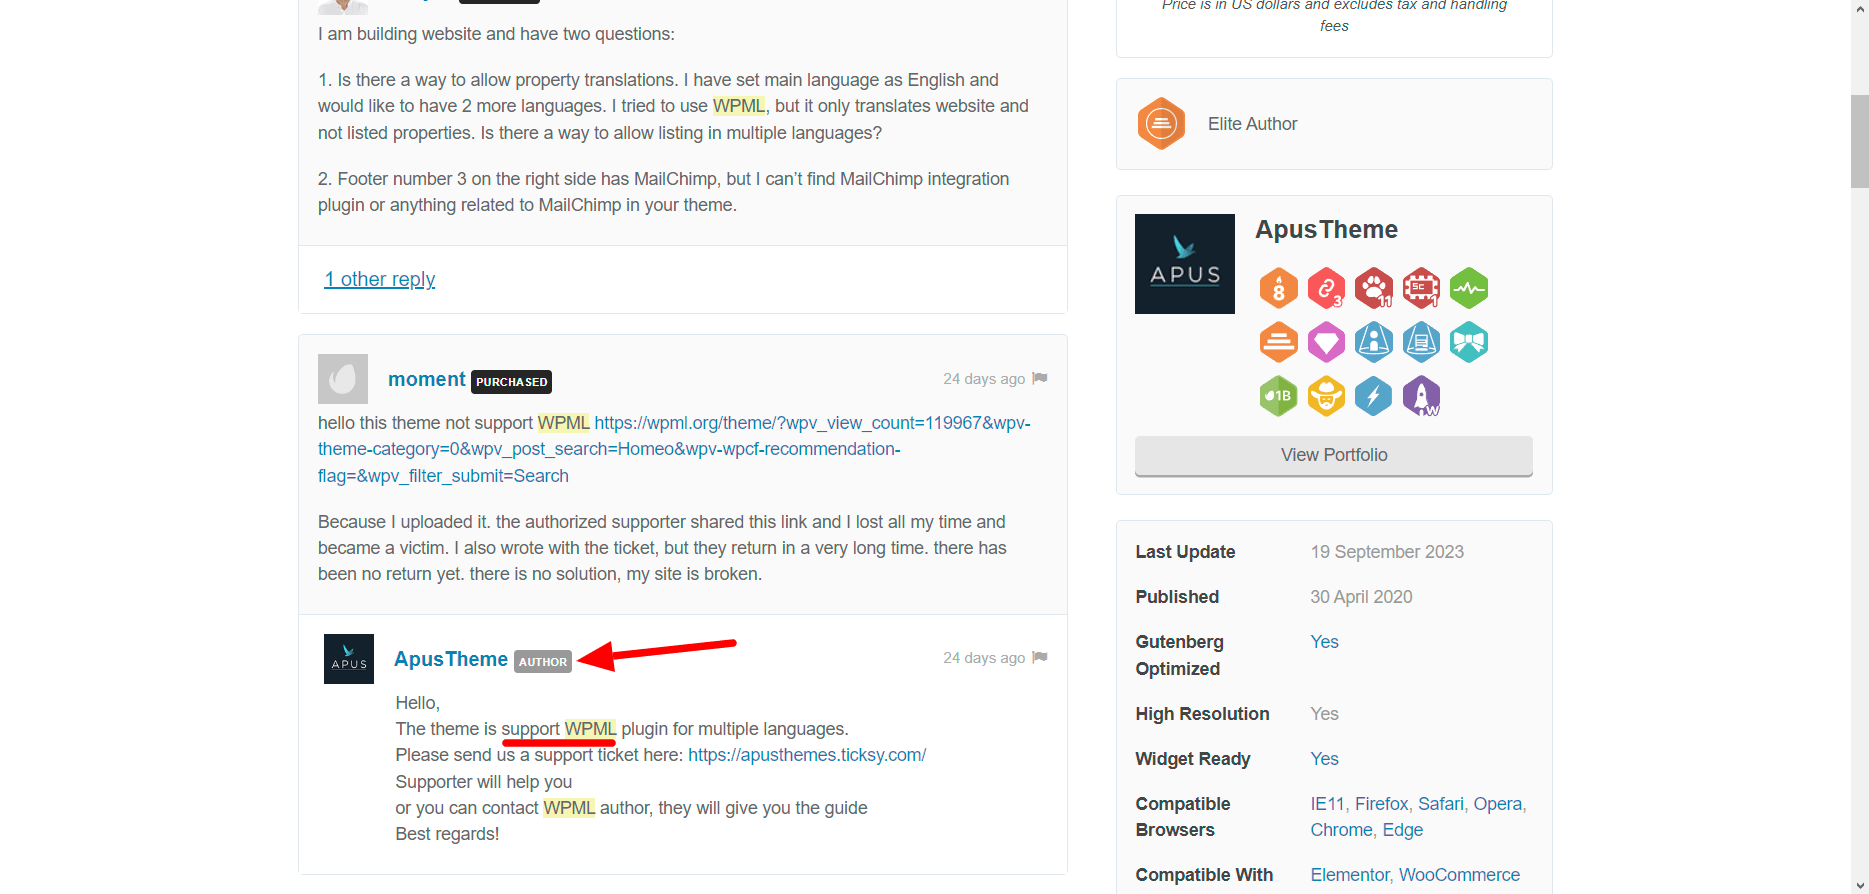Click the Gutenberg Optimized Yes link

(x=1324, y=642)
